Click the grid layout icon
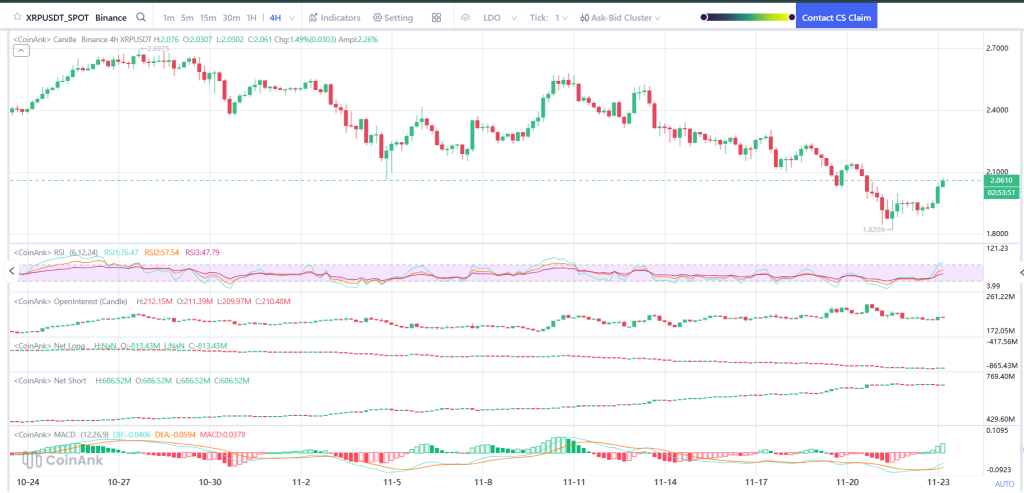Screen dimensions: 1024x493 (437, 18)
